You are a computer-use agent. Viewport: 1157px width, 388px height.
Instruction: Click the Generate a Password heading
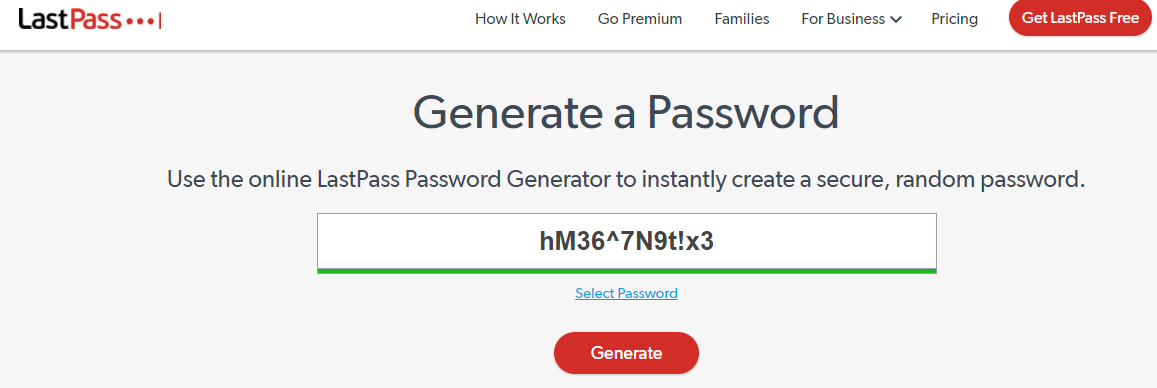click(x=626, y=113)
